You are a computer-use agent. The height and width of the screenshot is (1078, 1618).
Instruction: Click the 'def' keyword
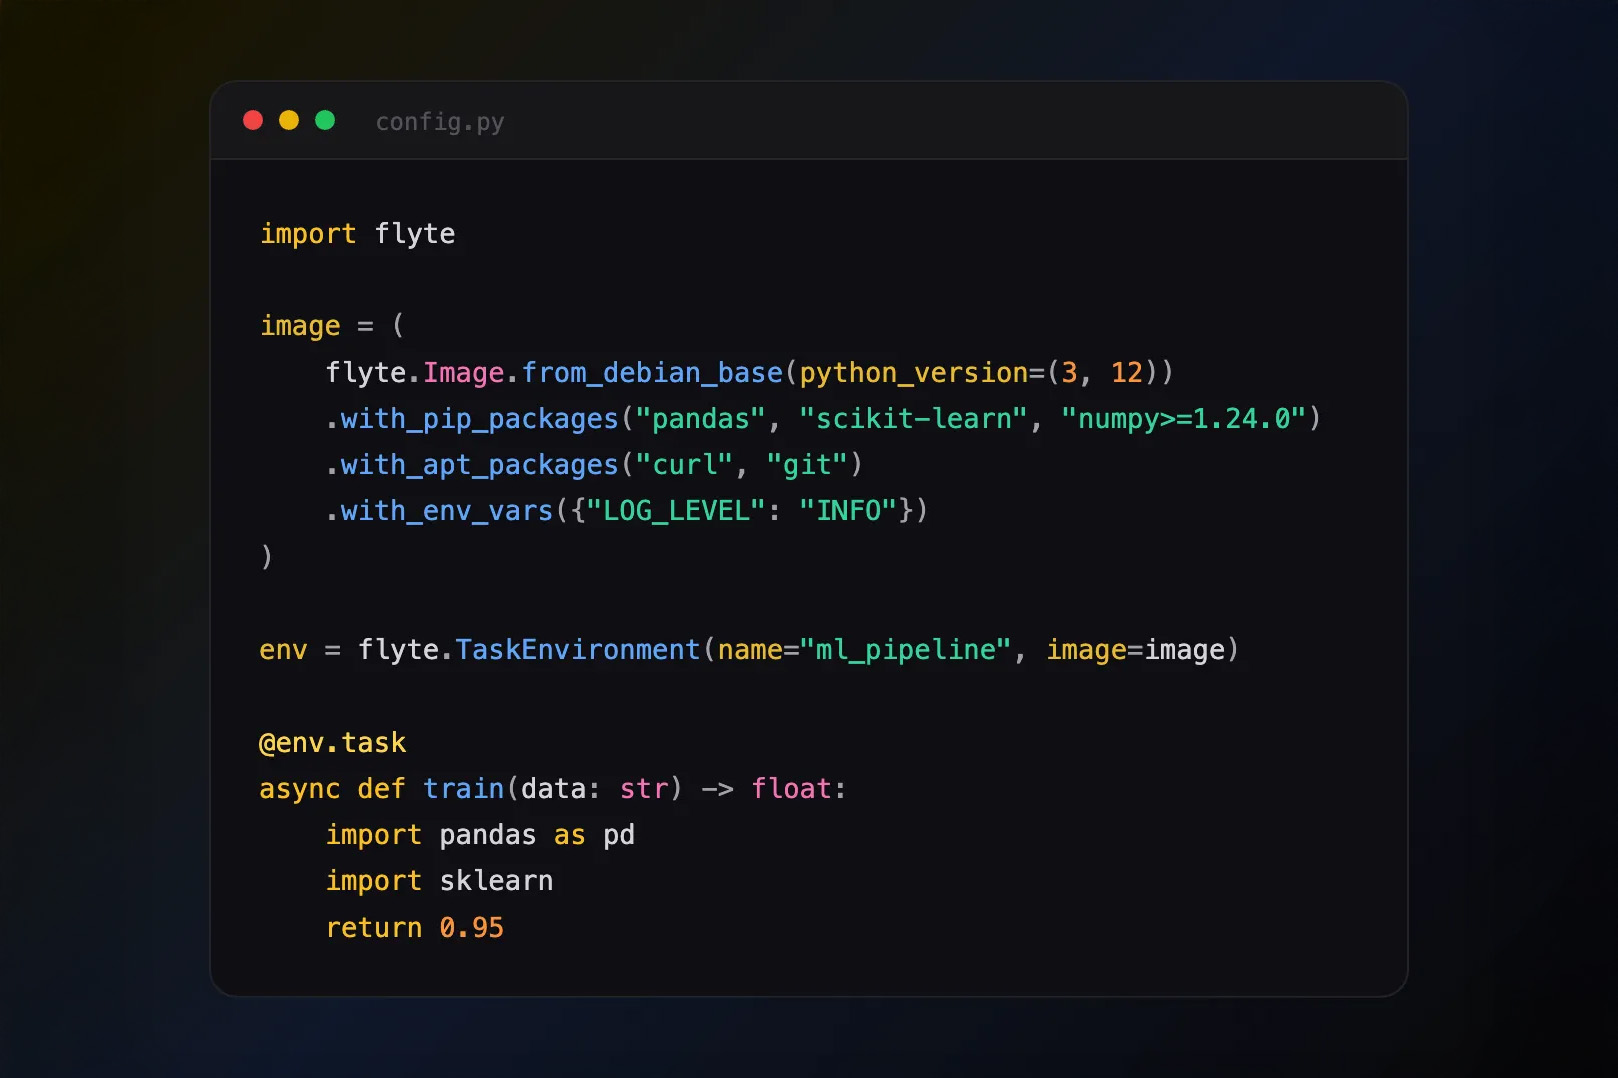coord(381,789)
